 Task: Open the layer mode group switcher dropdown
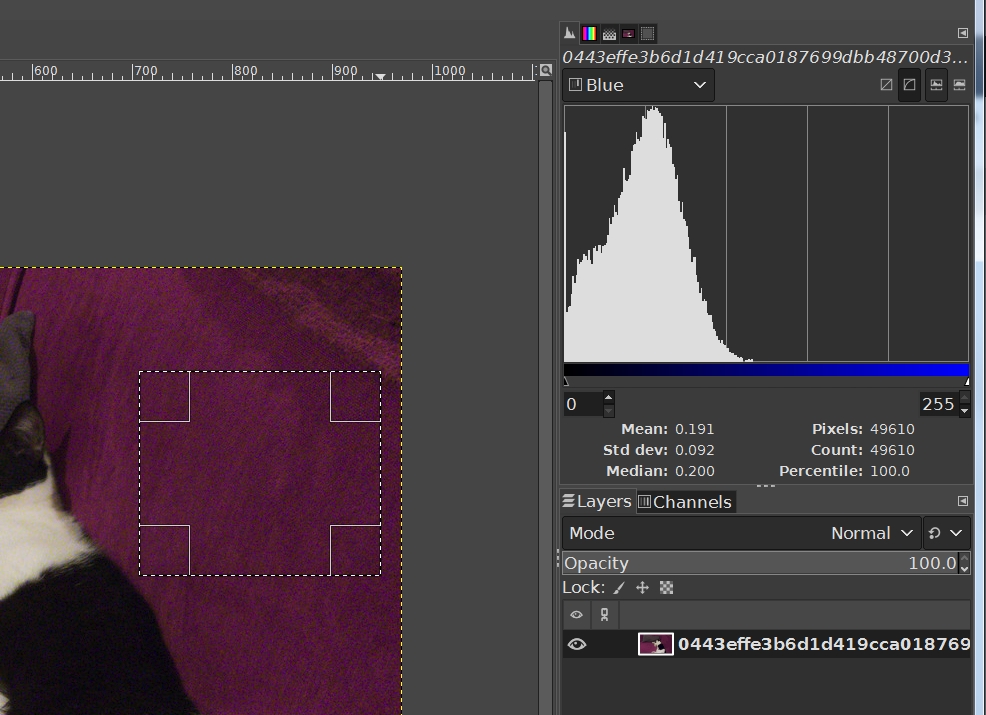(x=945, y=533)
